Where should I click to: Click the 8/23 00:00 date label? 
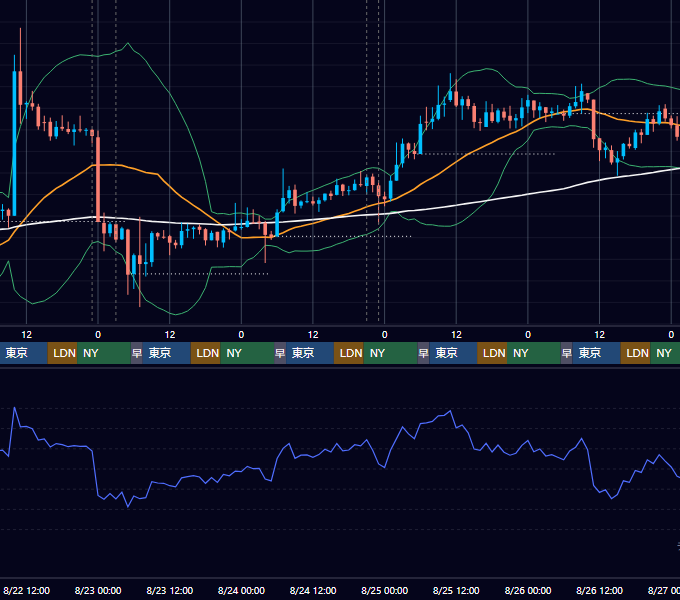pyautogui.click(x=98, y=590)
